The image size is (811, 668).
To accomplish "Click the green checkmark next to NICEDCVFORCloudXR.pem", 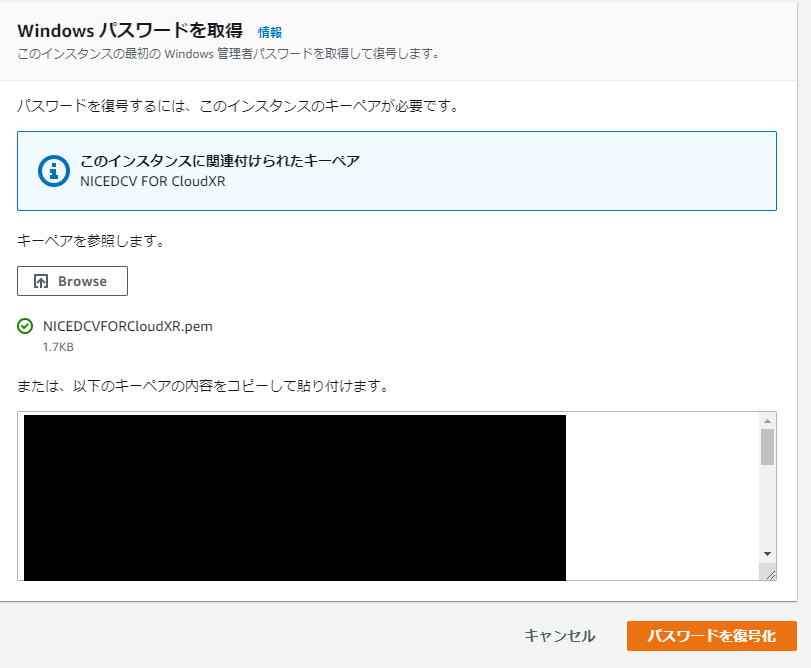I will pos(25,326).
